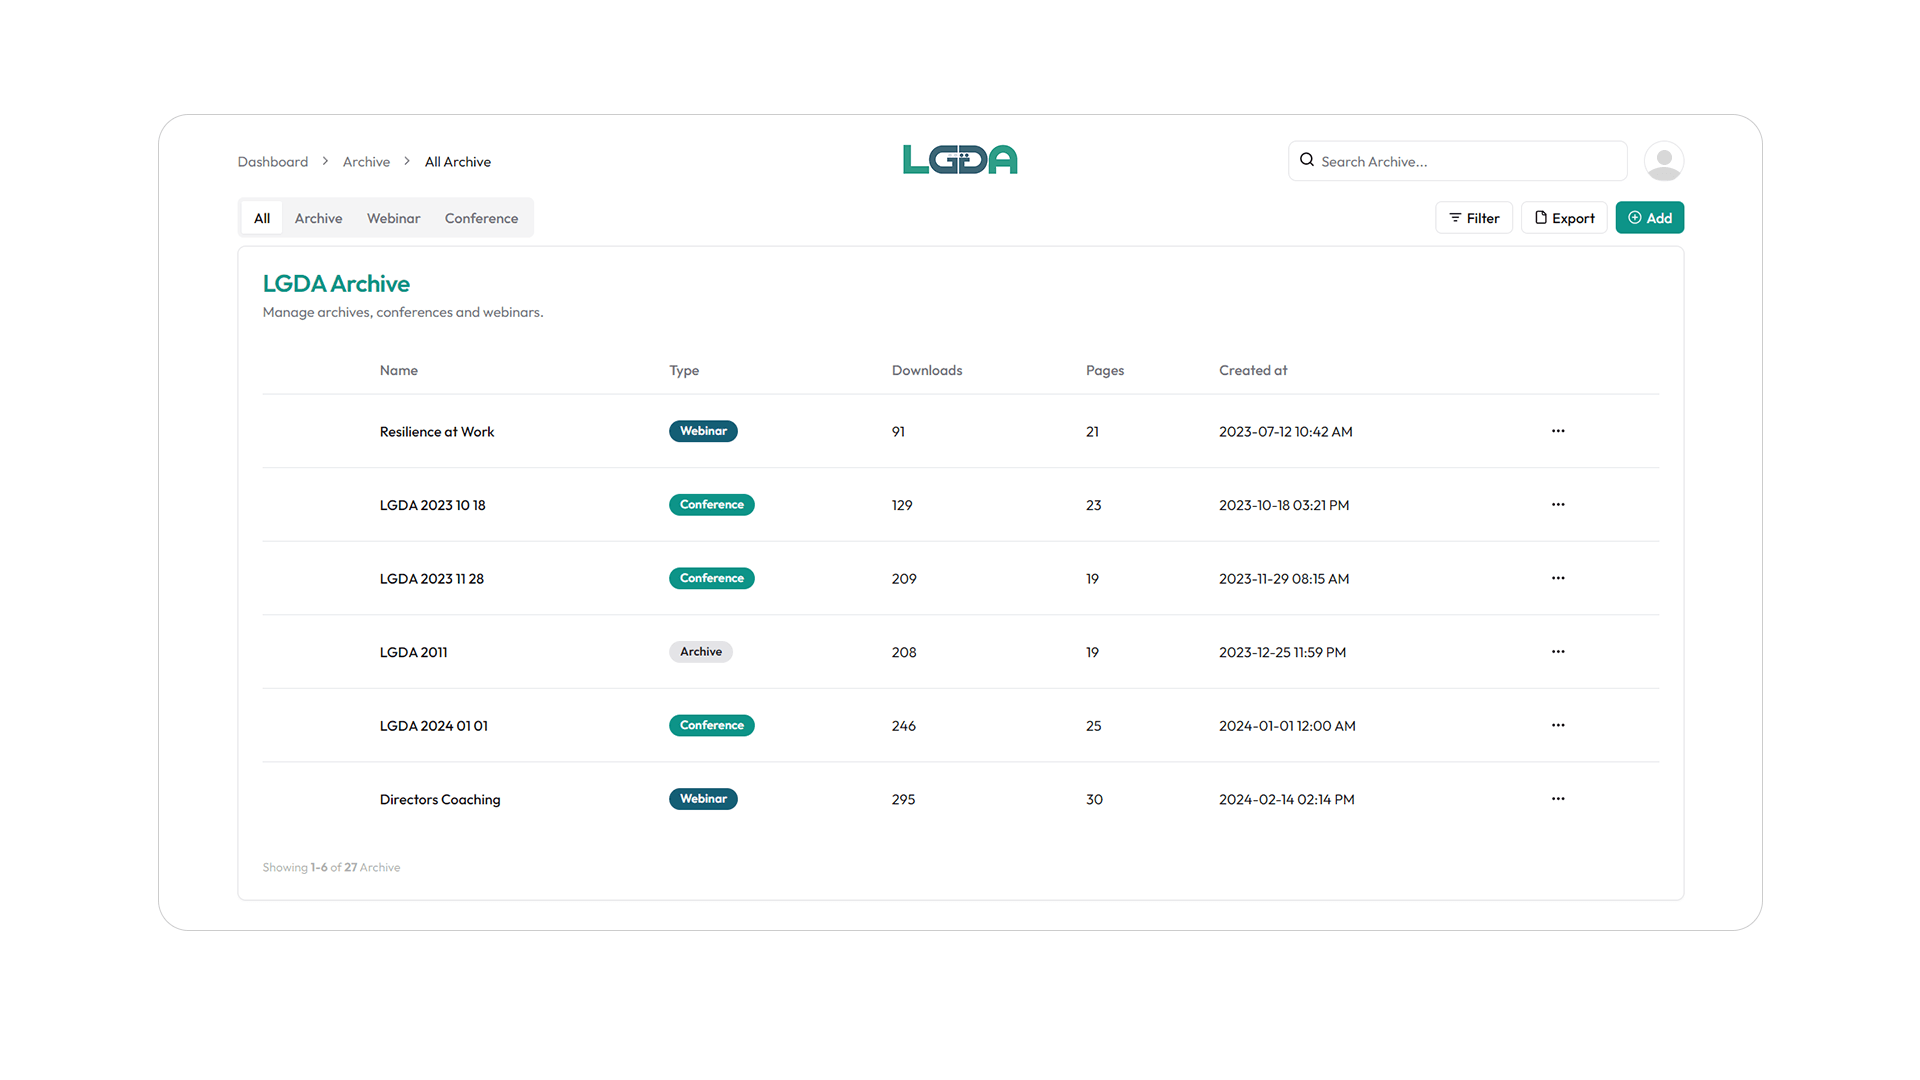Image resolution: width=1920 pixels, height=1080 pixels.
Task: Click the Conference badge for LGDA 2023 10 18
Action: [x=712, y=505]
